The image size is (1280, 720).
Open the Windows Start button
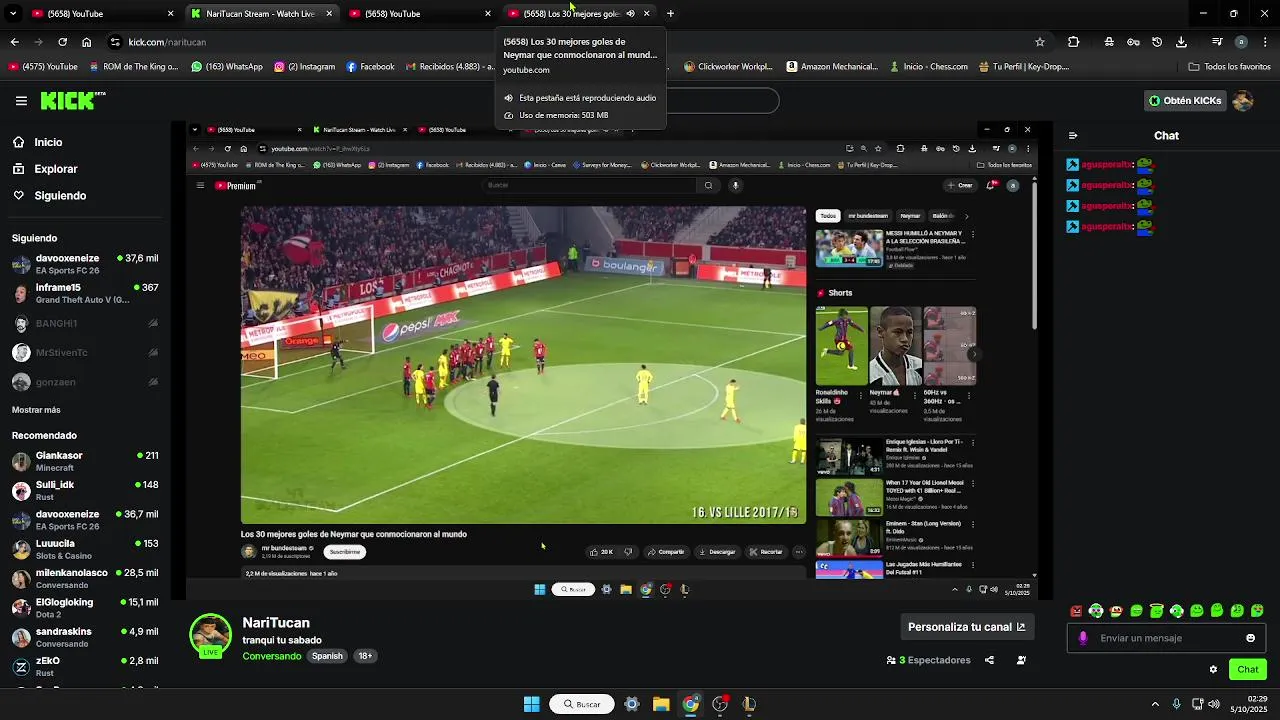(x=532, y=704)
